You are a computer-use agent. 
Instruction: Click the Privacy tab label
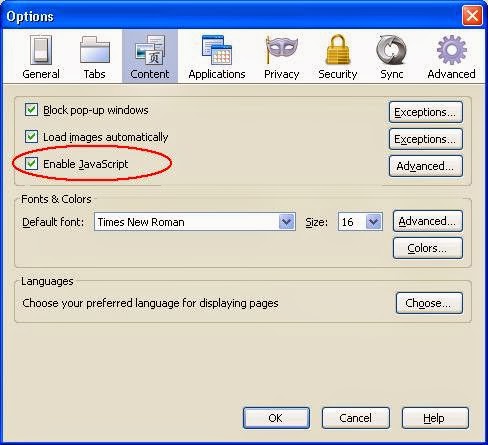pyautogui.click(x=282, y=74)
